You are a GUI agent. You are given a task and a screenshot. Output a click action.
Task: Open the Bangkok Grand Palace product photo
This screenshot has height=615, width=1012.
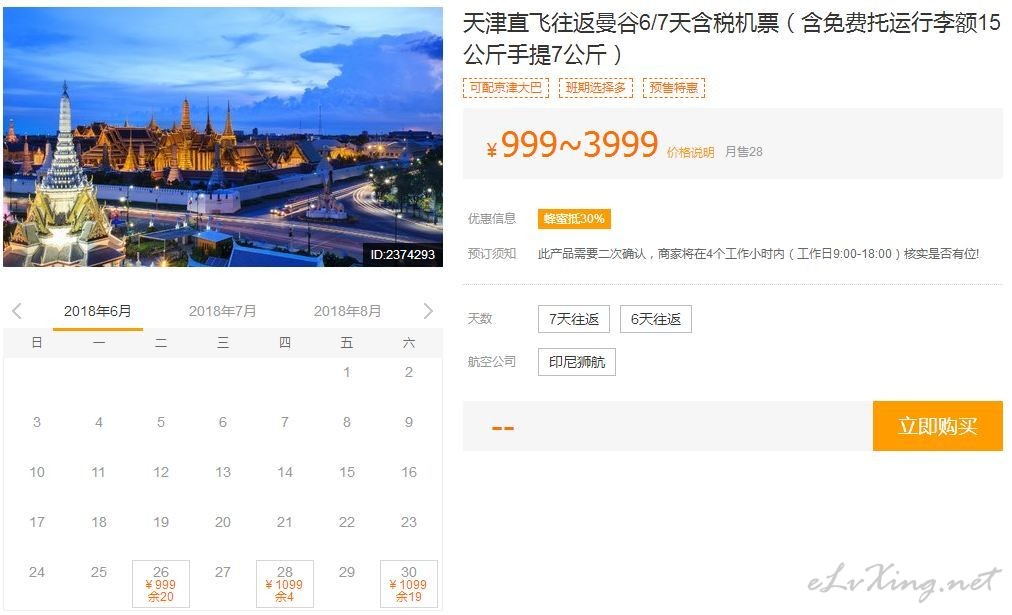pyautogui.click(x=223, y=137)
